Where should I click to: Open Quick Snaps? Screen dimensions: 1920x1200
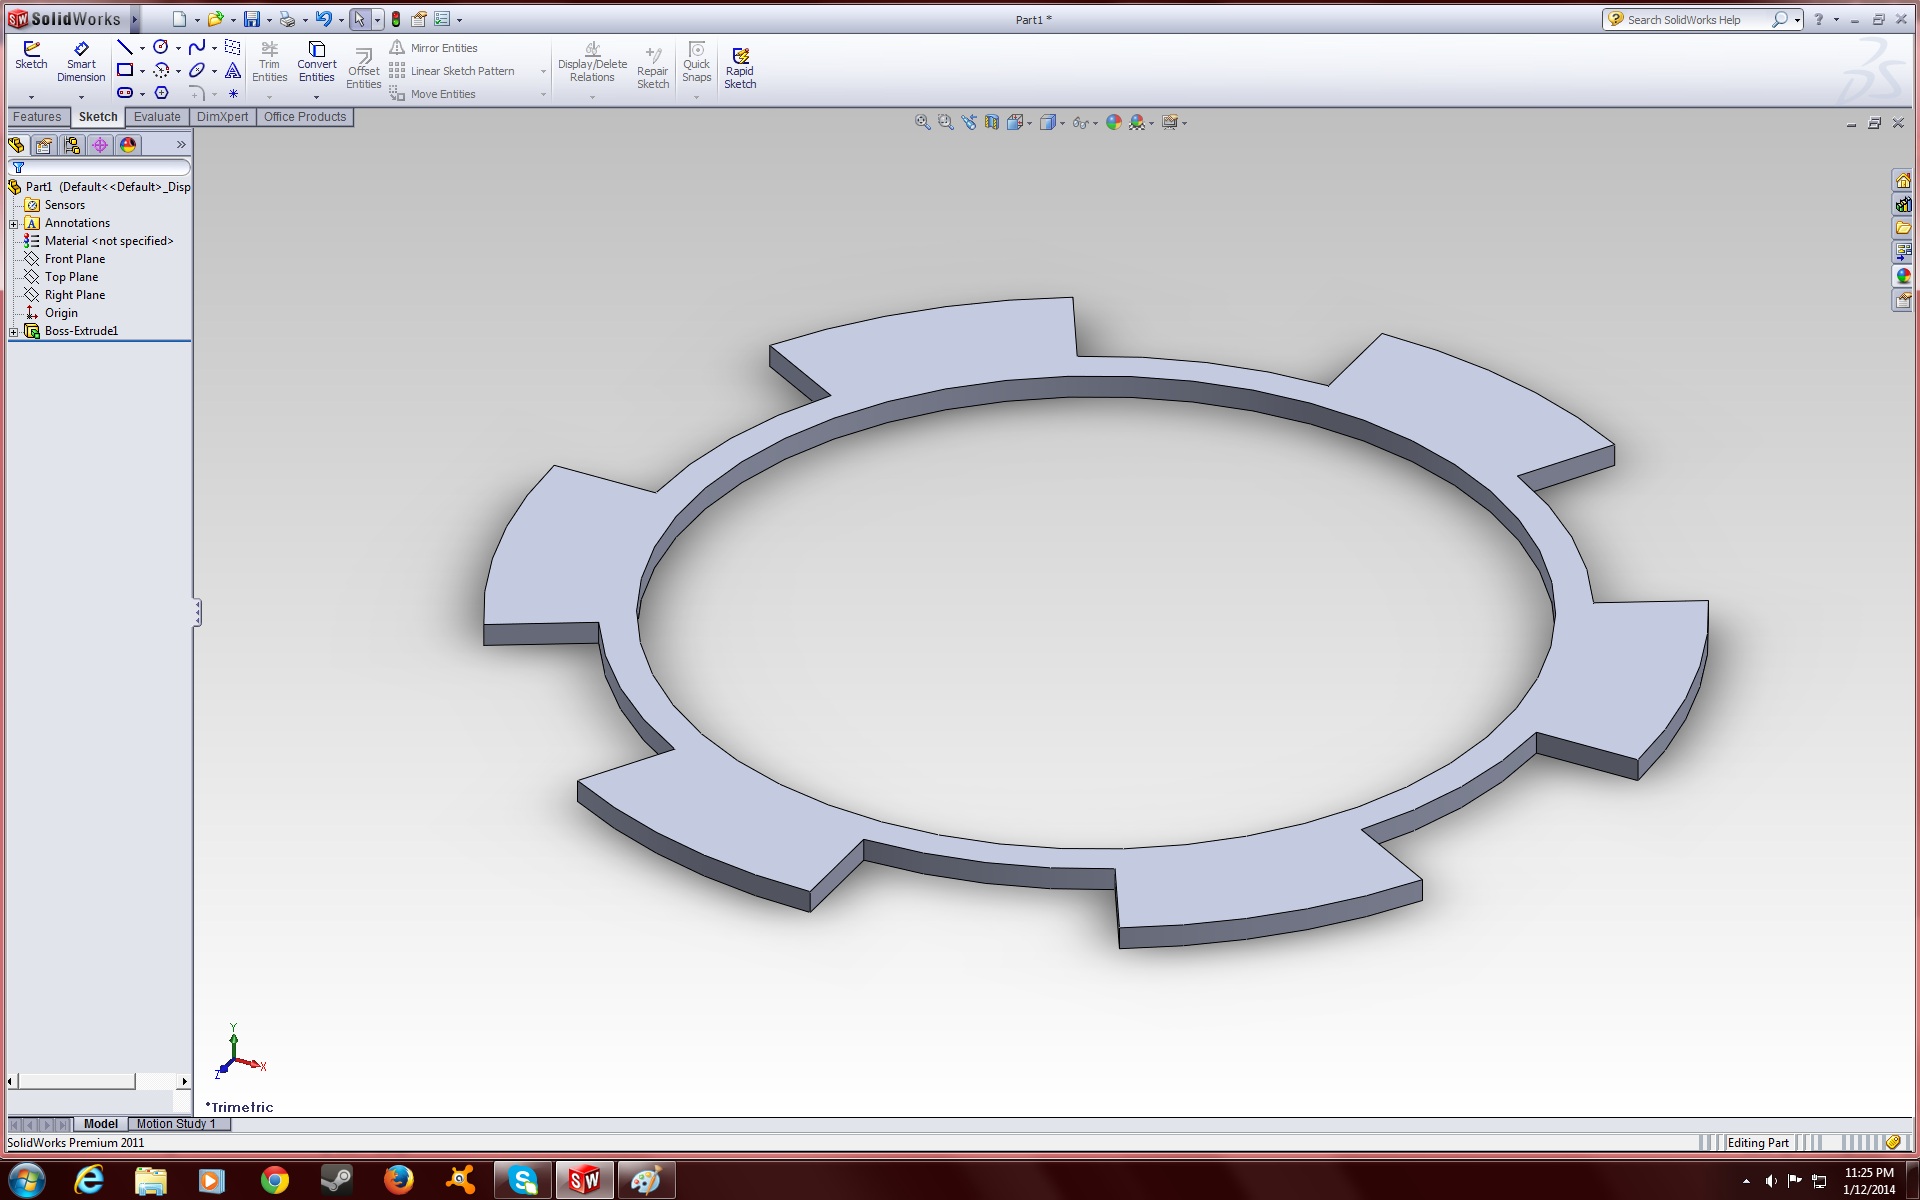tap(696, 62)
